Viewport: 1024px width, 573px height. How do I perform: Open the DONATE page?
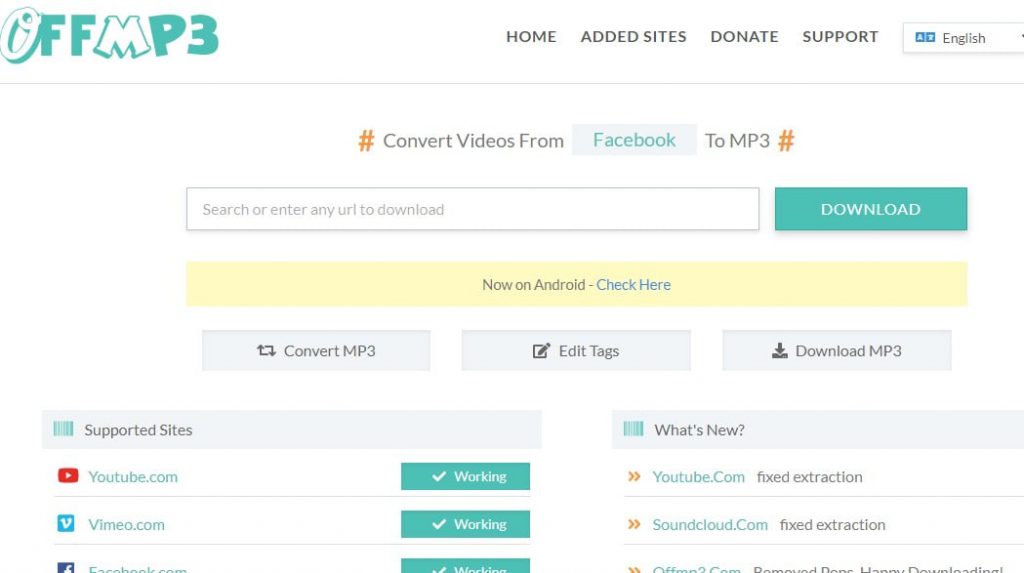click(x=744, y=37)
